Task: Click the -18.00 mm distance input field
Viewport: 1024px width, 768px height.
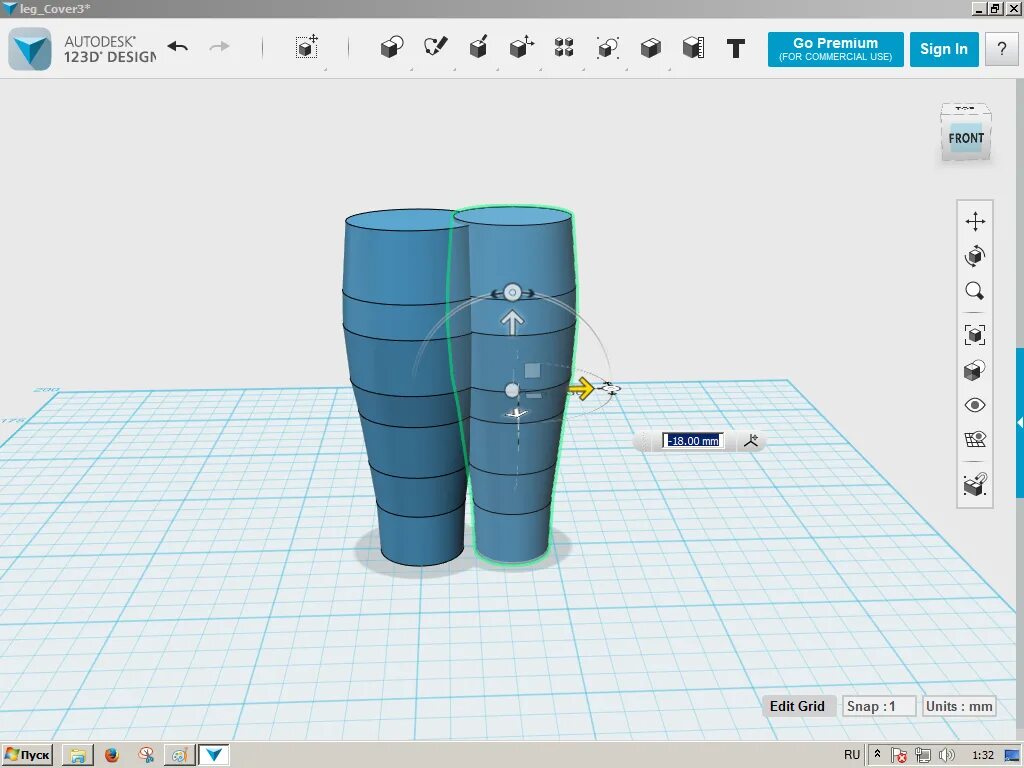Action: coord(693,441)
